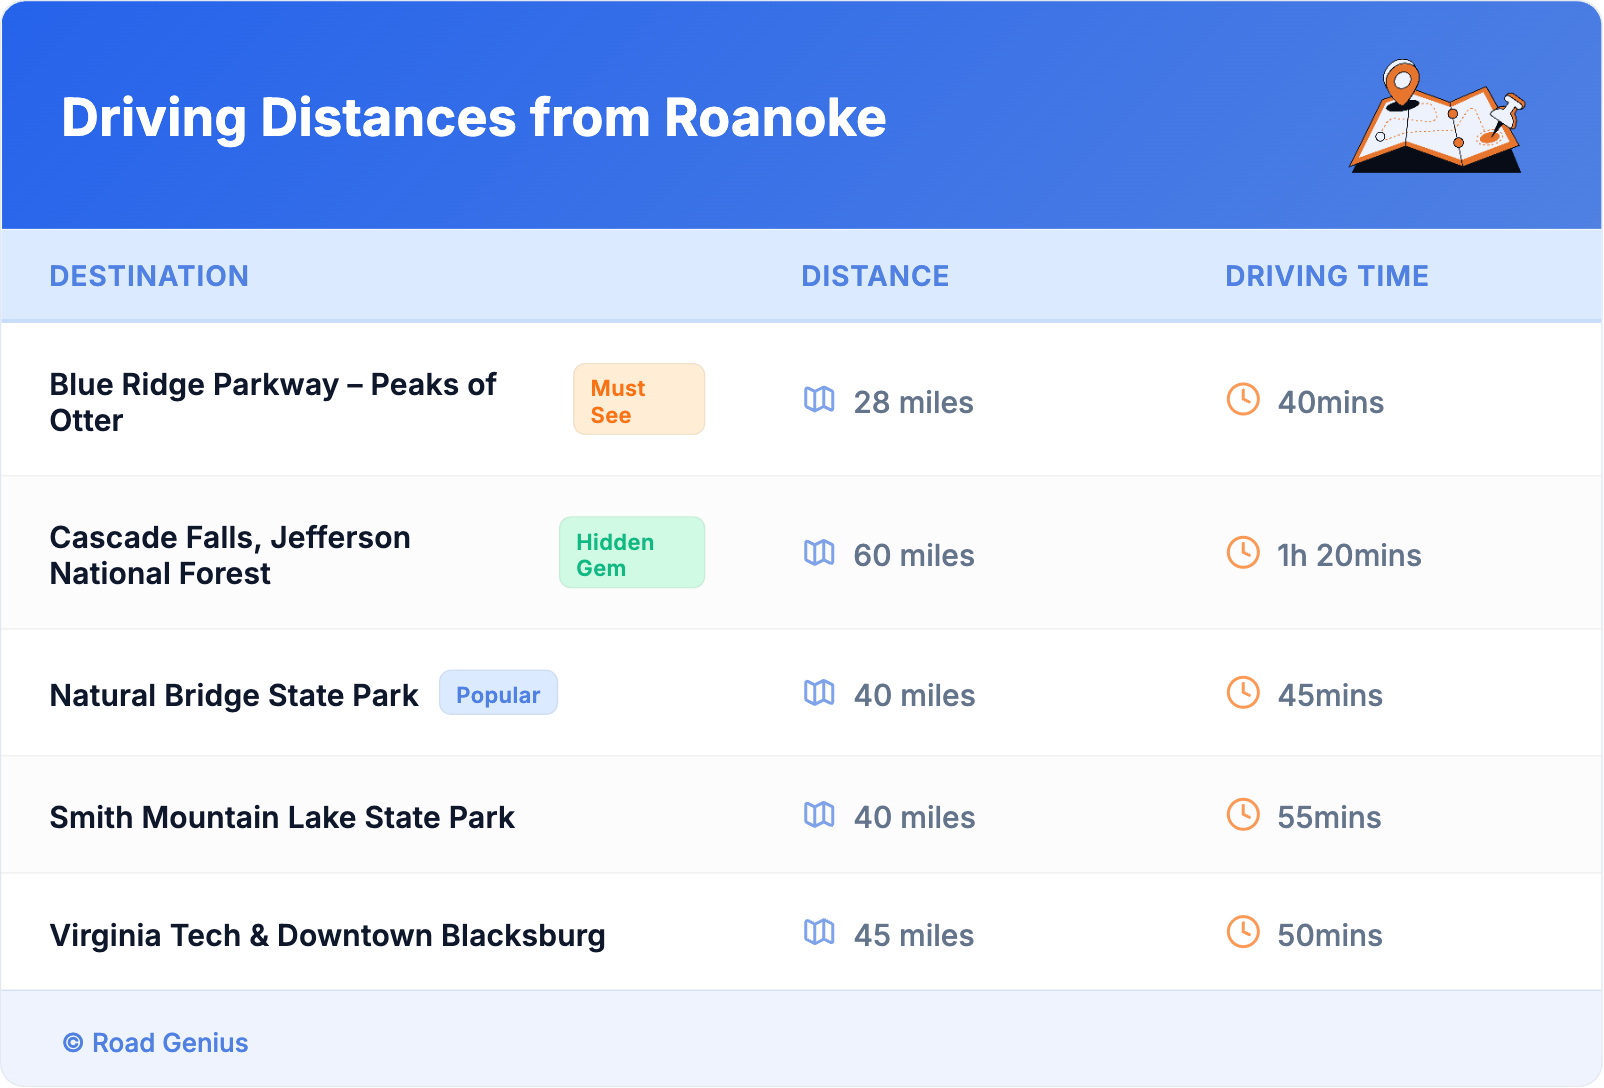Image resolution: width=1604 pixels, height=1088 pixels.
Task: Click the blue Popular badge
Action: click(498, 694)
